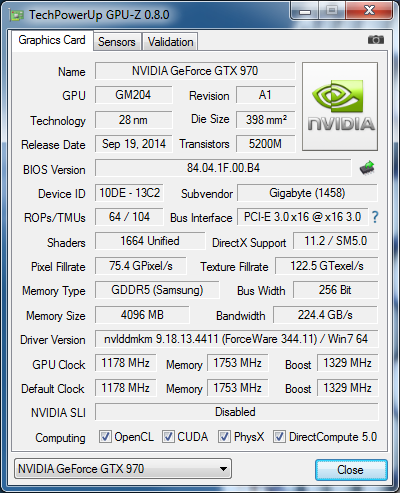The image size is (400, 493).
Task: Click the Bus Width field 256 Bit
Action: [x=336, y=290]
